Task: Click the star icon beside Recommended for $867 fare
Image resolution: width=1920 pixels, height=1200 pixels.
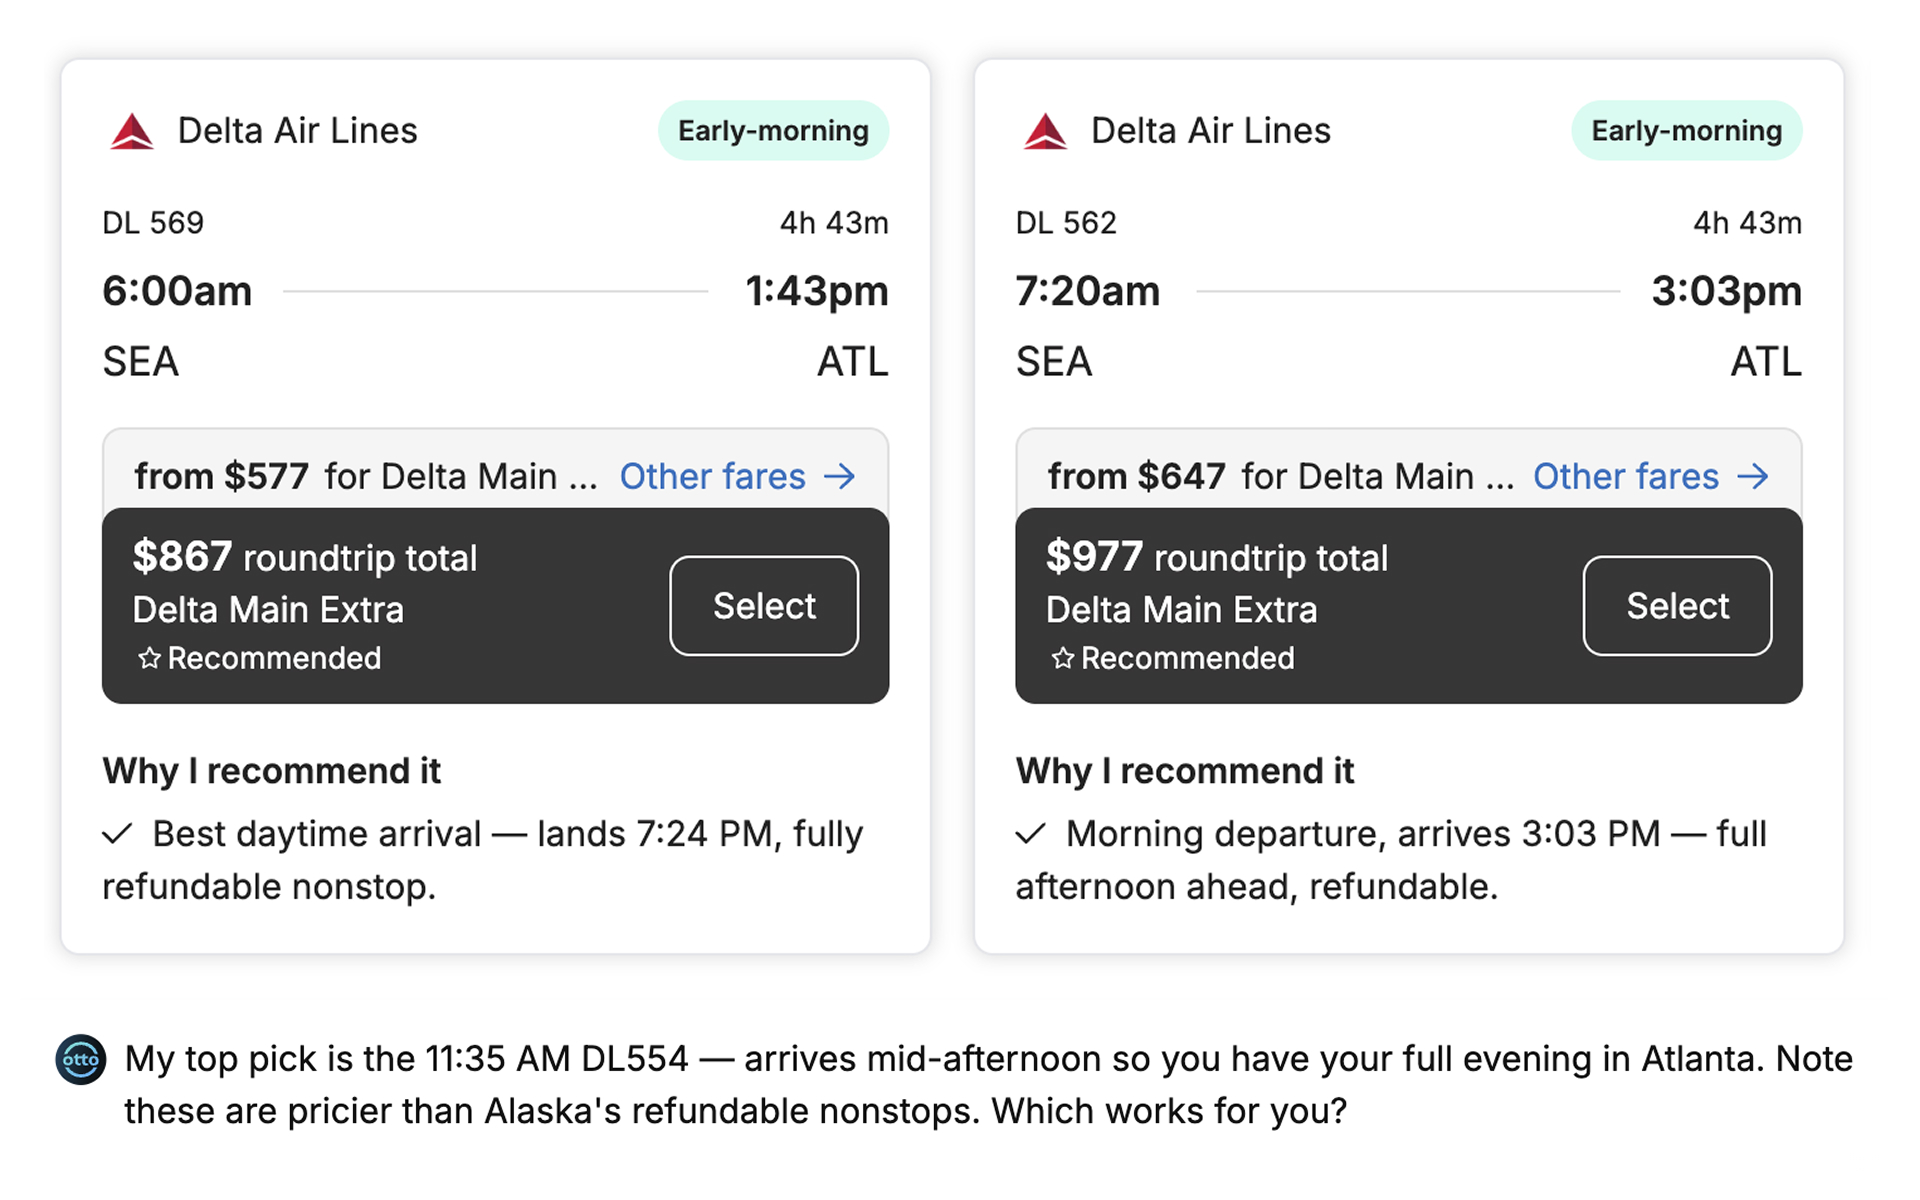Action: (149, 658)
